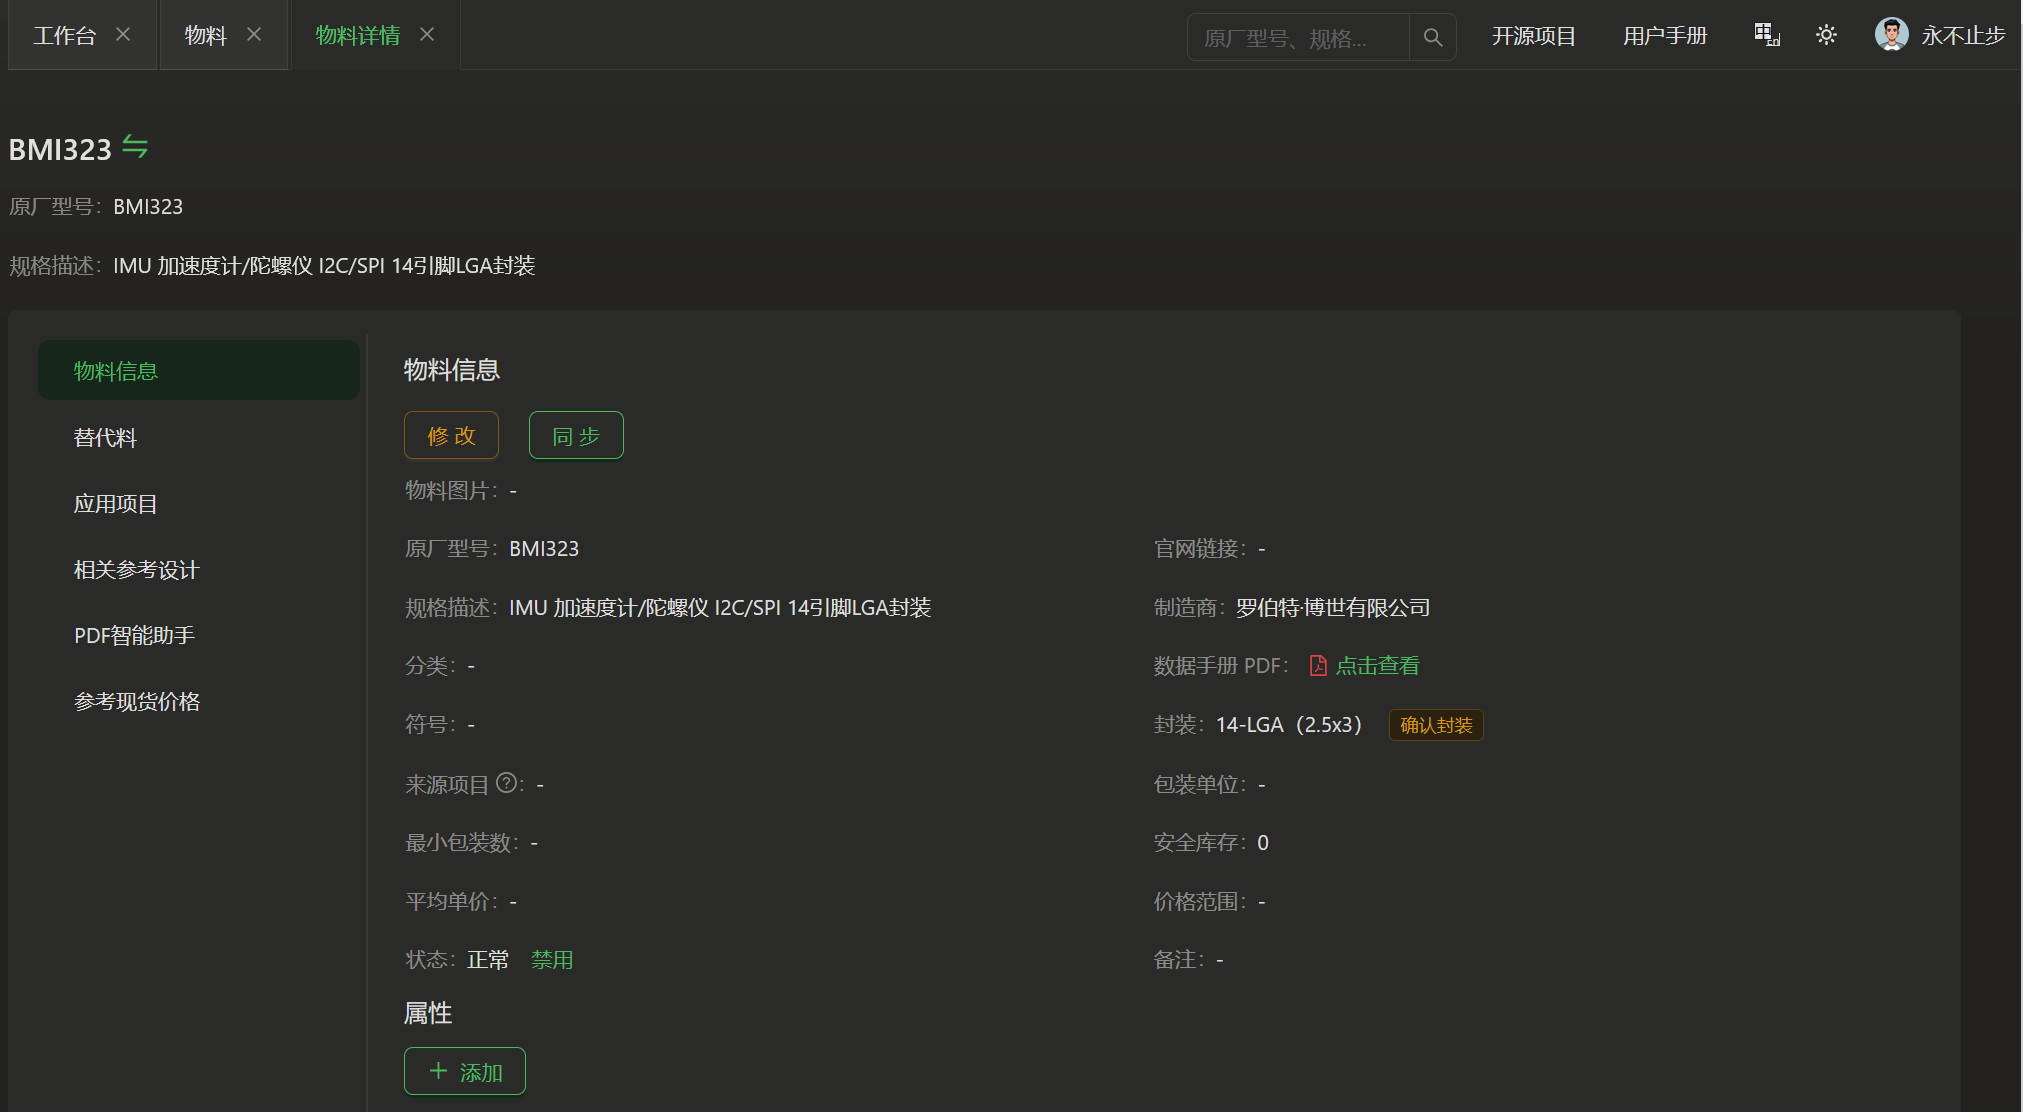Trigger 确认封装 next to 14-LGA package
Image resolution: width=2023 pixels, height=1112 pixels.
tap(1435, 725)
